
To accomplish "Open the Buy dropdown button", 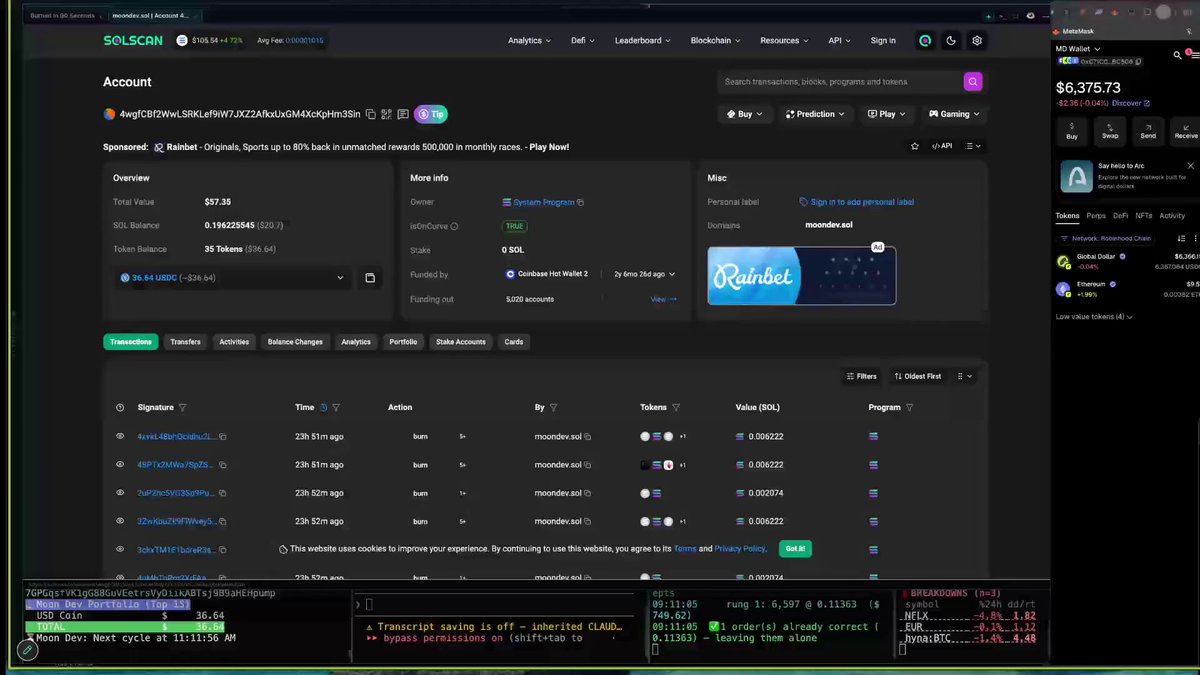I will click(x=744, y=114).
